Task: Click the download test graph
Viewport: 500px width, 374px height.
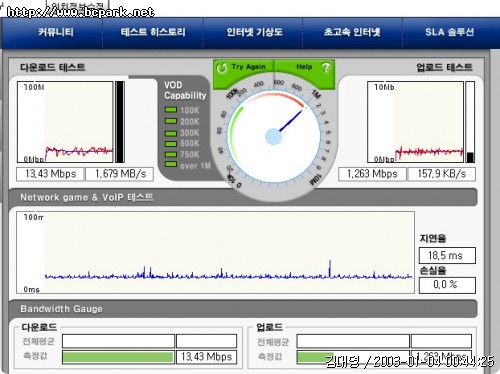Action: pyautogui.click(x=65, y=122)
